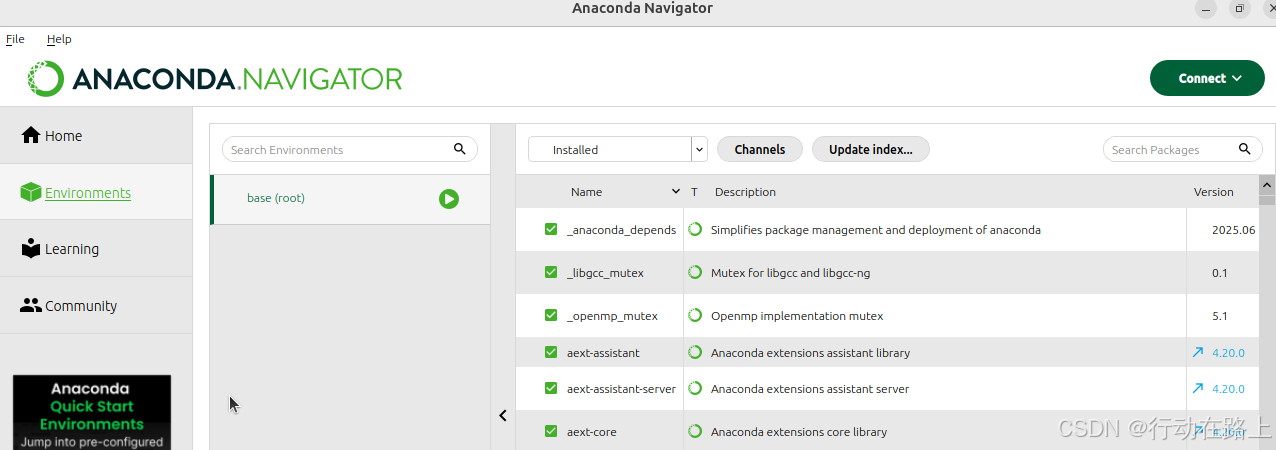
Task: Click 'Anaconda extensions assistant server' description
Action: click(810, 389)
